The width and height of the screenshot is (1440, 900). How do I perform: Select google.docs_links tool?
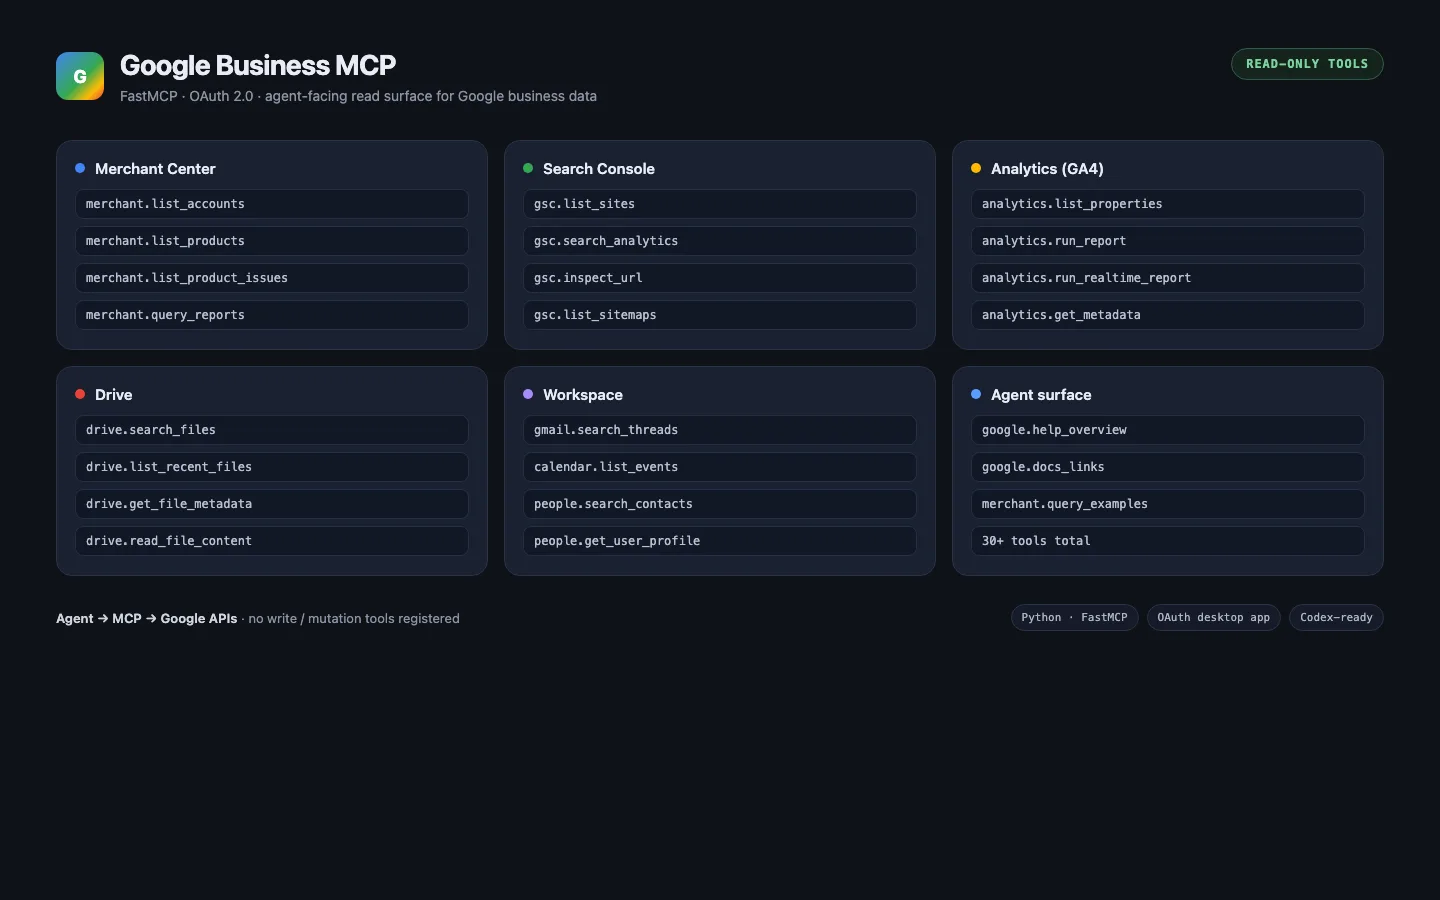[1168, 467]
